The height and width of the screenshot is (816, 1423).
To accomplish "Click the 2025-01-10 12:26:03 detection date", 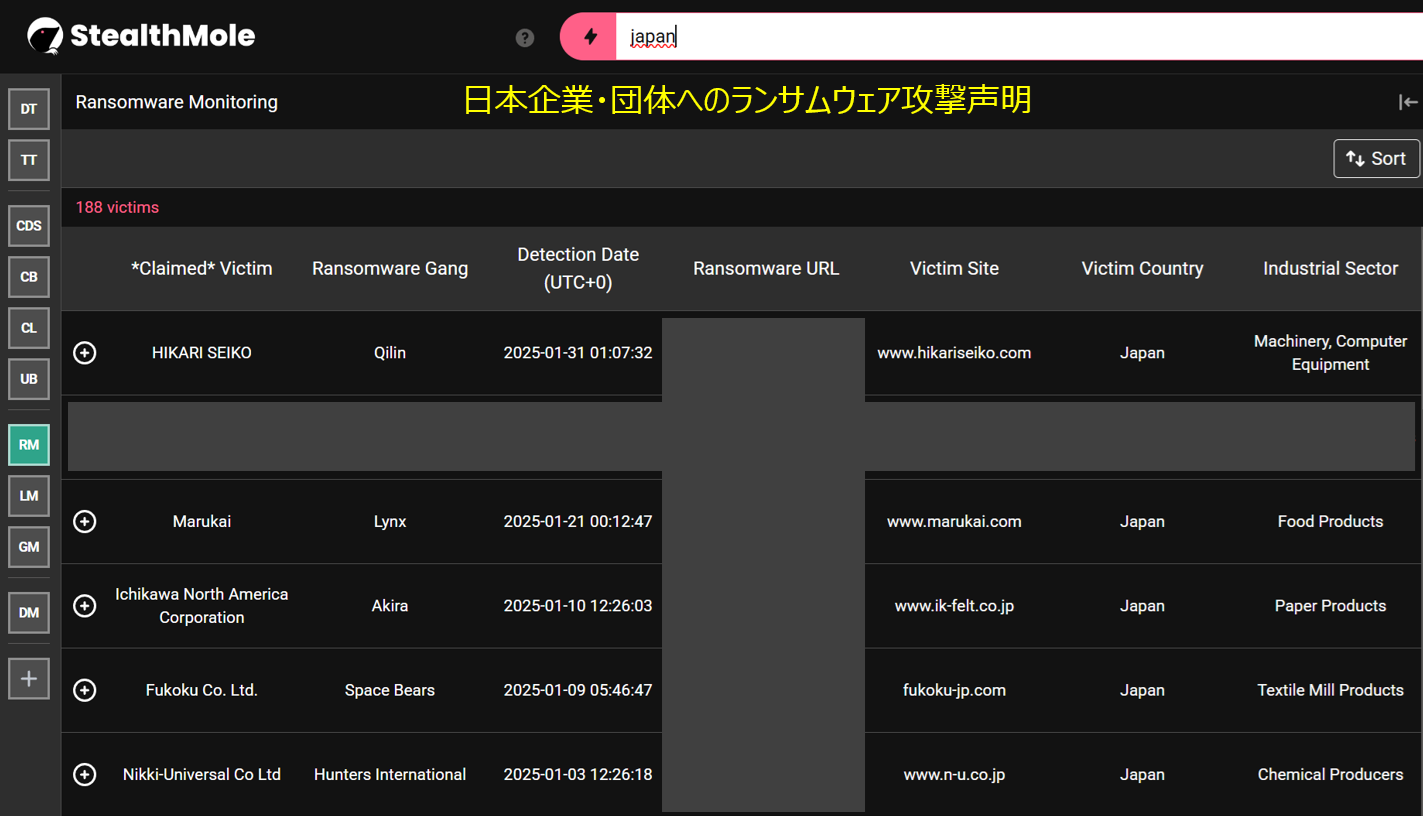I will pos(578,606).
